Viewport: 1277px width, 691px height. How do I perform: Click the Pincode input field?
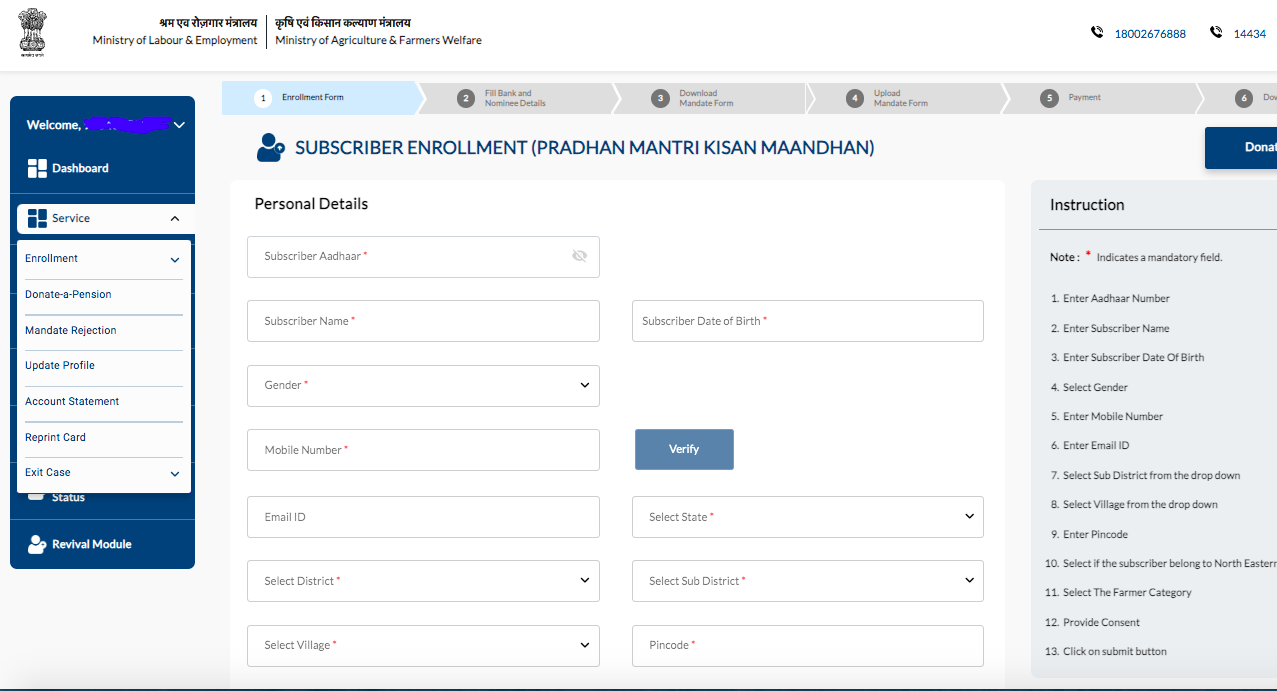pyautogui.click(x=807, y=644)
